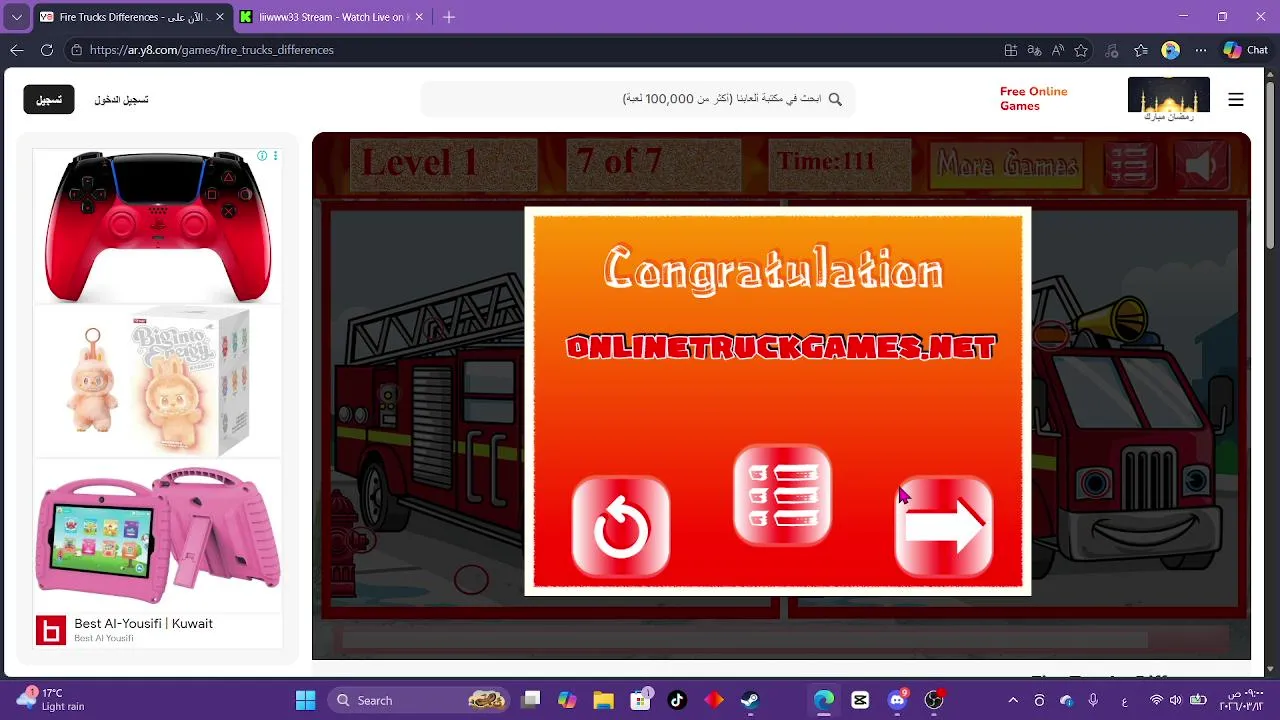Open a new browser tab
Screen dimensions: 1280x720
point(449,17)
